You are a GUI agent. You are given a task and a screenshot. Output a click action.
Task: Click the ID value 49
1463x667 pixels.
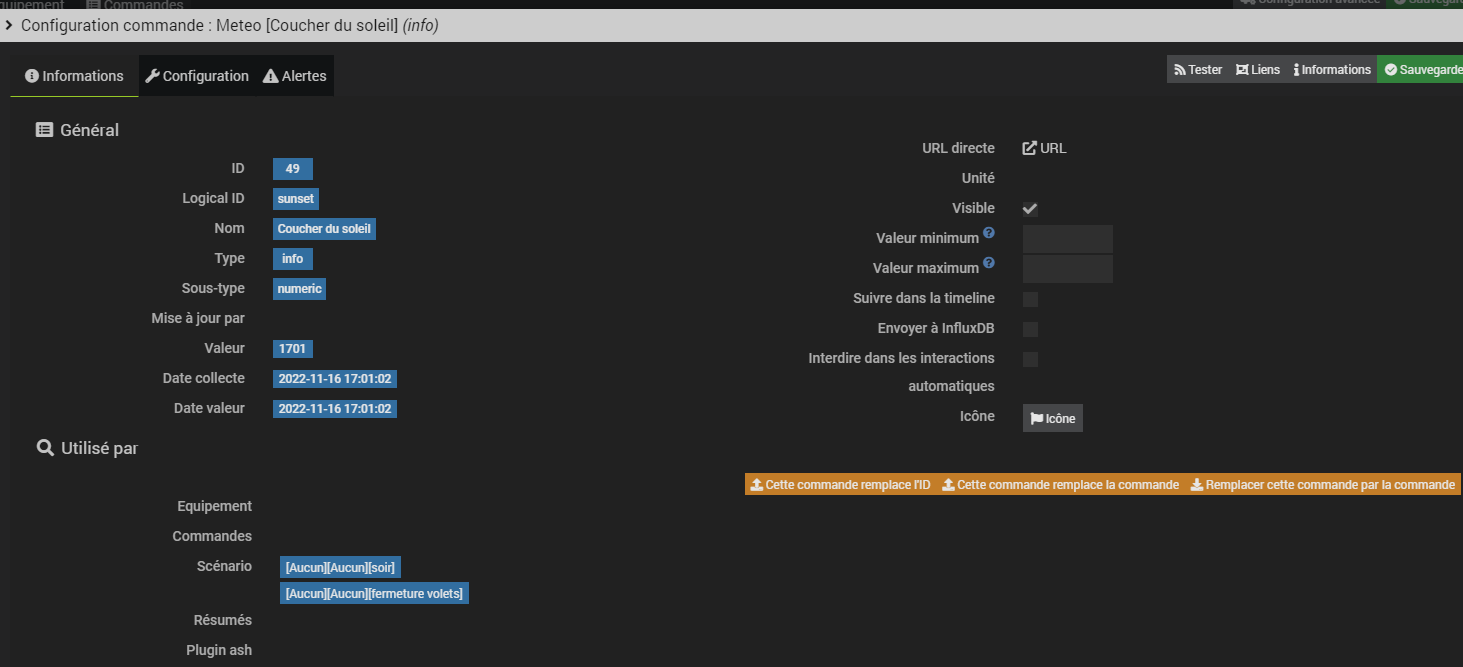tap(293, 169)
